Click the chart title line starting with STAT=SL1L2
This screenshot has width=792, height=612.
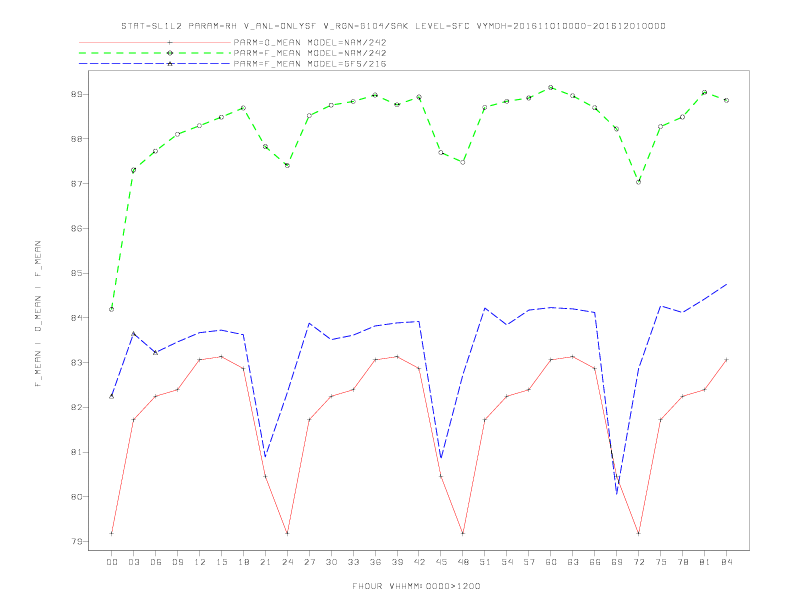click(x=393, y=26)
